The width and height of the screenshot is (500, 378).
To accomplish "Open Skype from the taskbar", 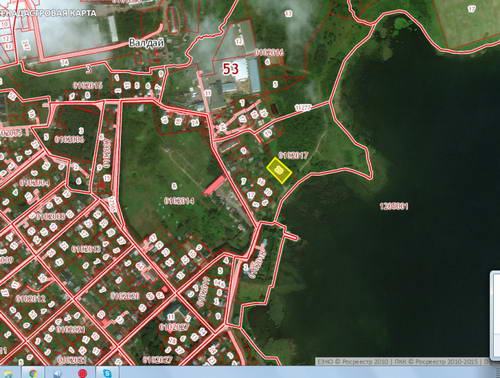I will coord(107,373).
